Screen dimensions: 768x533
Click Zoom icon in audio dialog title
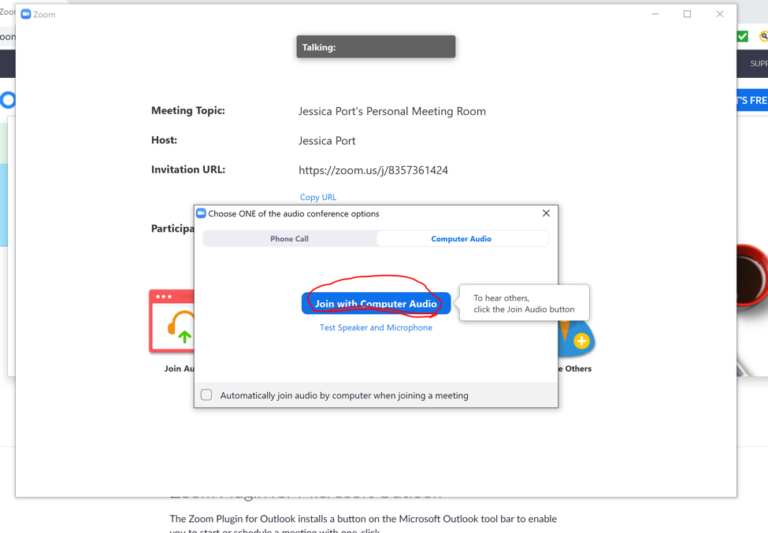click(201, 214)
